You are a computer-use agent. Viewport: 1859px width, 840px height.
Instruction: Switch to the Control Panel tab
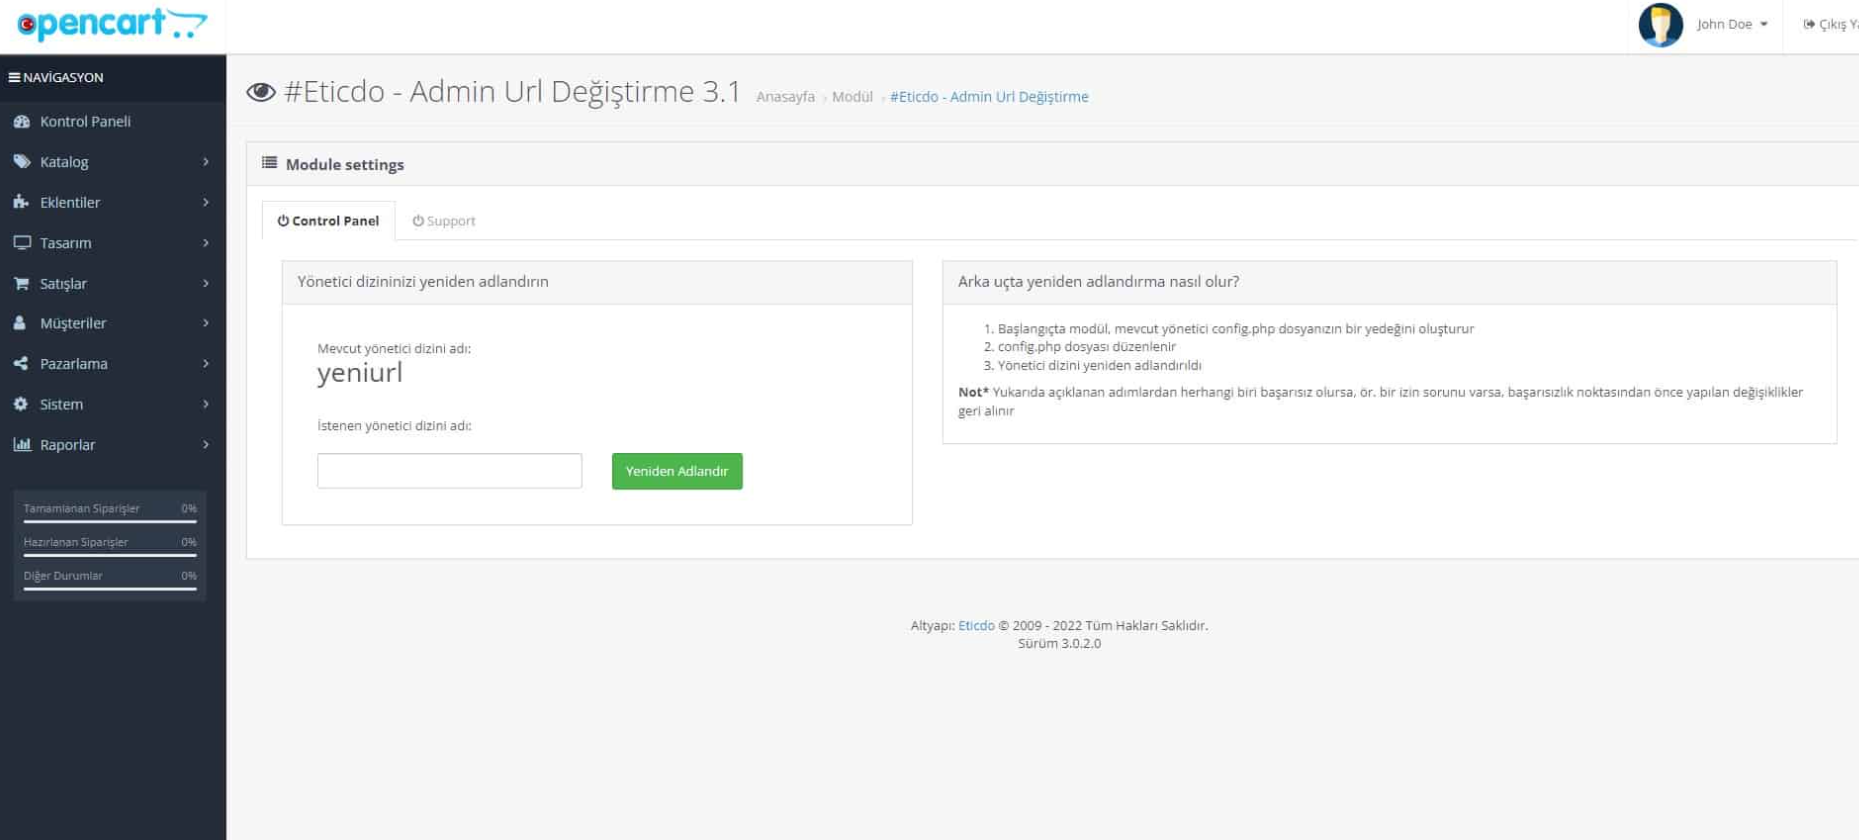[328, 221]
